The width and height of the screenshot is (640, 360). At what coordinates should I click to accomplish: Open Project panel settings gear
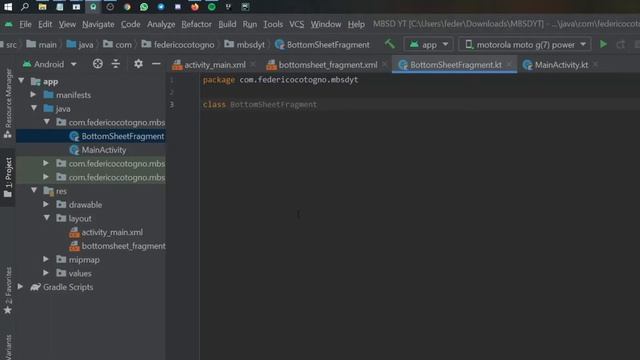[138, 64]
